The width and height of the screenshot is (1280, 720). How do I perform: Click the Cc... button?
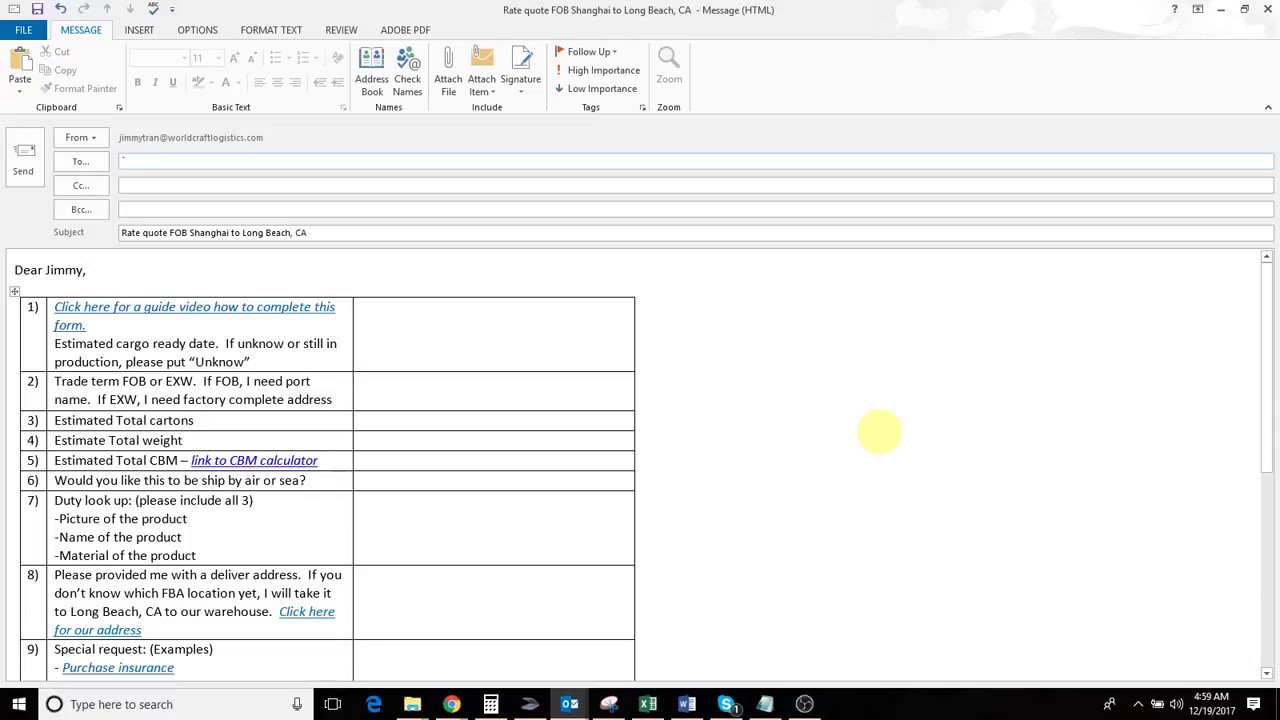pos(81,185)
